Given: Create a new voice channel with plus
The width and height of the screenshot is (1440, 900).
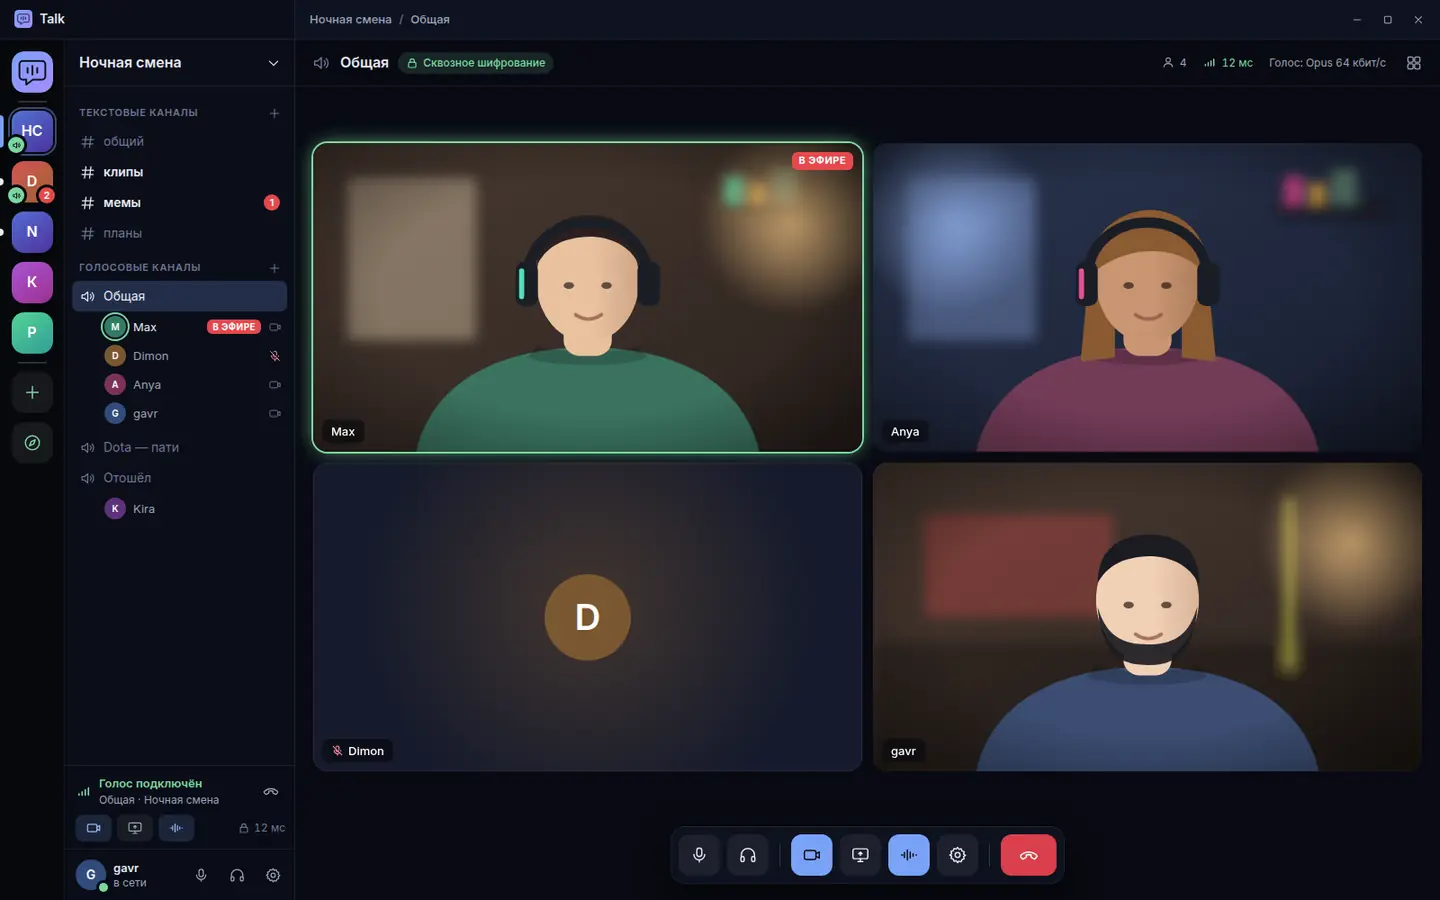Looking at the screenshot, I should 274,268.
